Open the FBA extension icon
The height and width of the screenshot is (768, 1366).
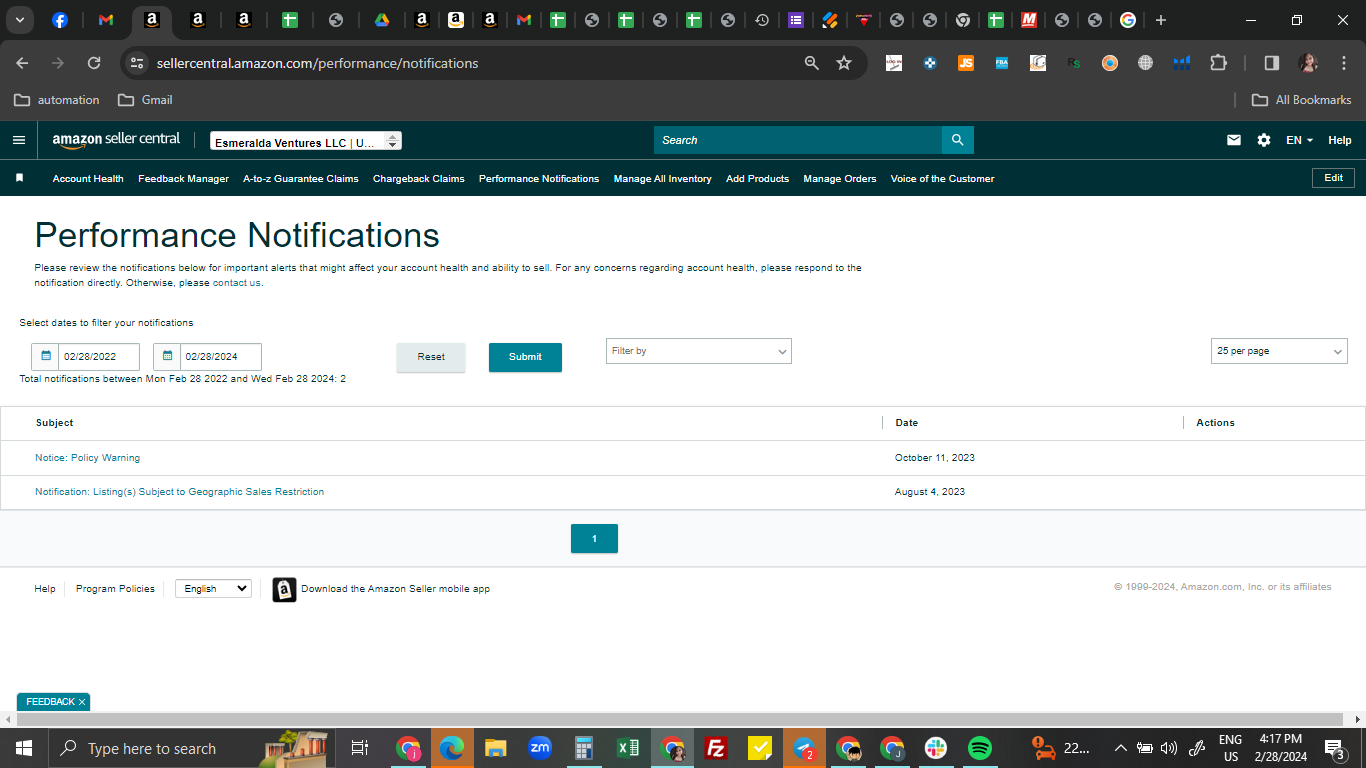1001,63
